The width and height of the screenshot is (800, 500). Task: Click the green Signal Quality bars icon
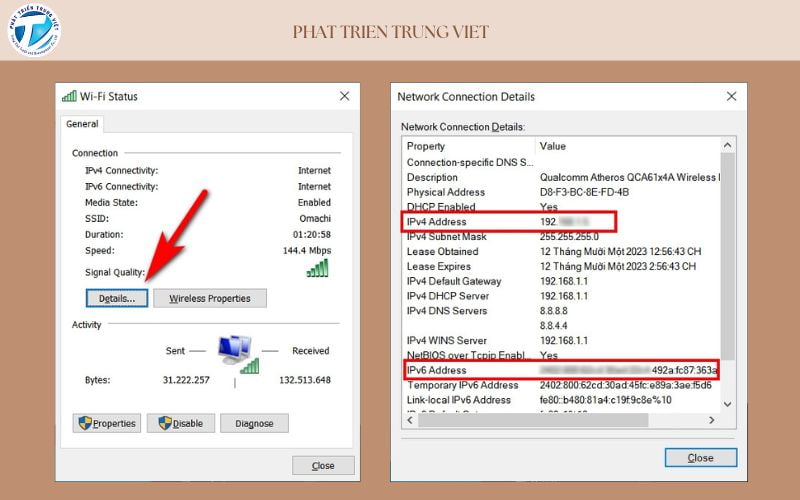(x=317, y=268)
